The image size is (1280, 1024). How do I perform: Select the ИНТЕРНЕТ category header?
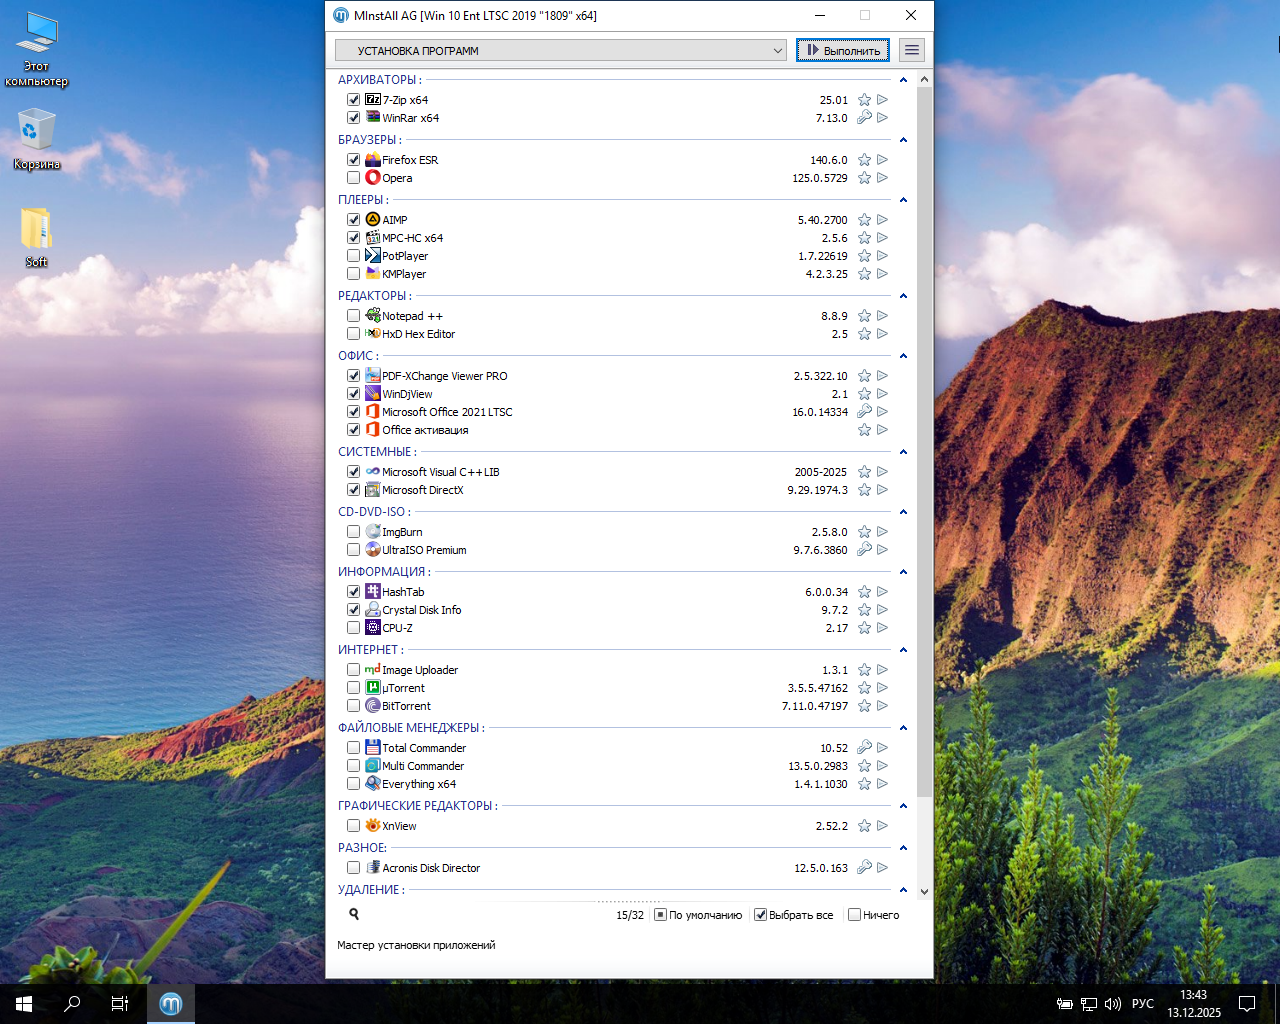tap(370, 650)
